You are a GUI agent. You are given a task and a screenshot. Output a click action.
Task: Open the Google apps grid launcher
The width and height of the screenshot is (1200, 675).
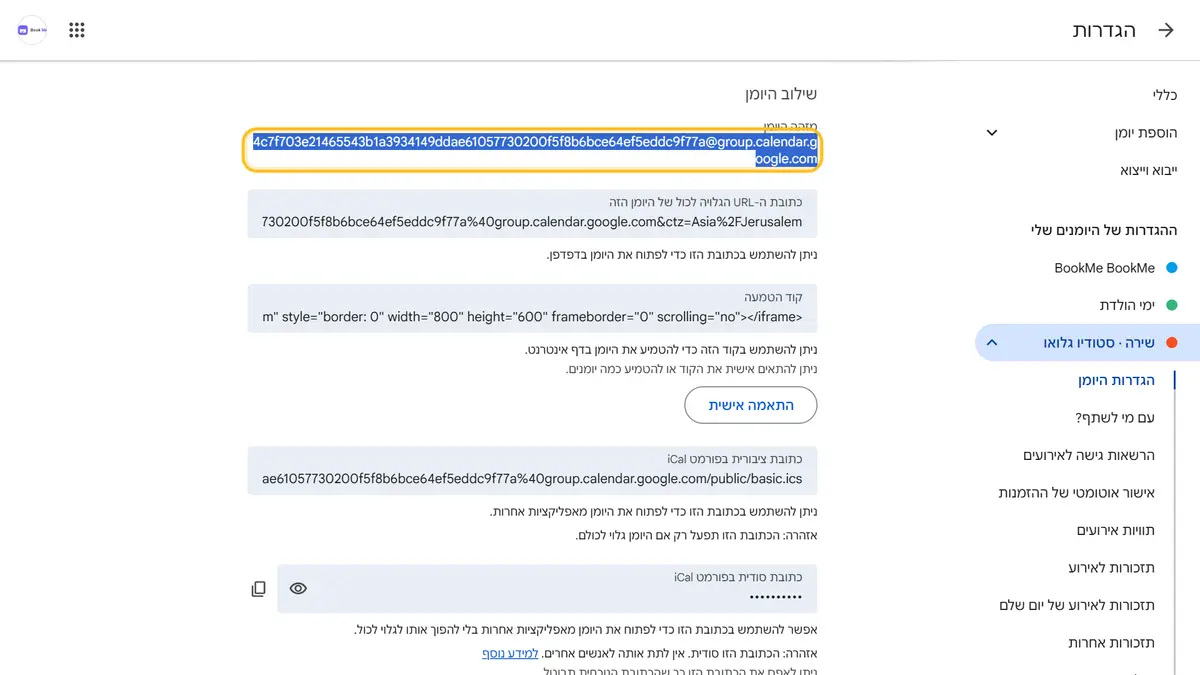coord(77,30)
